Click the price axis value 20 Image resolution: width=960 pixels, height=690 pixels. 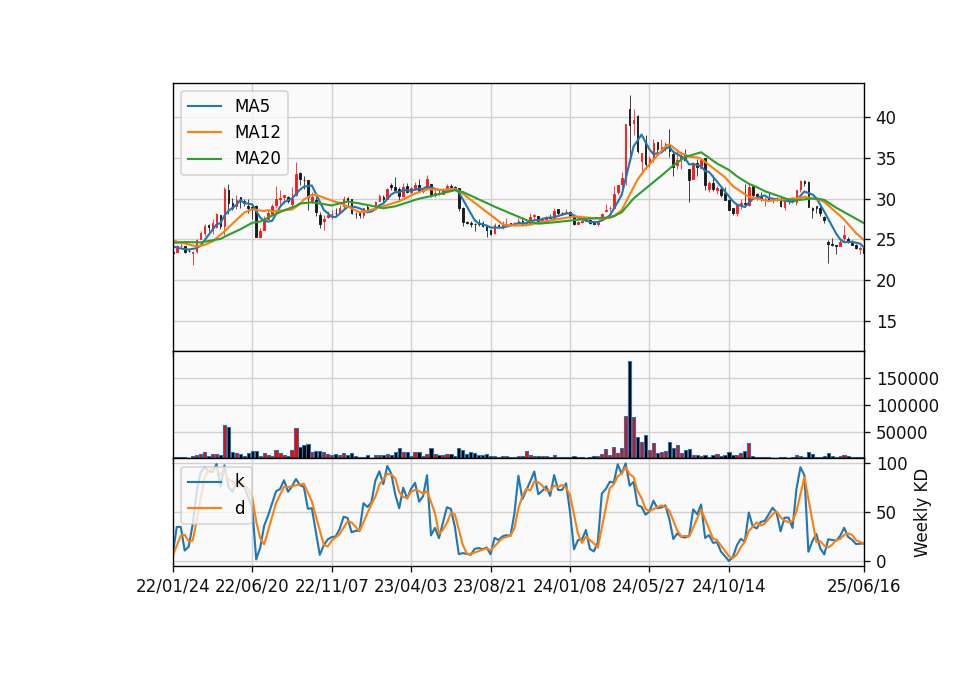[x=886, y=281]
